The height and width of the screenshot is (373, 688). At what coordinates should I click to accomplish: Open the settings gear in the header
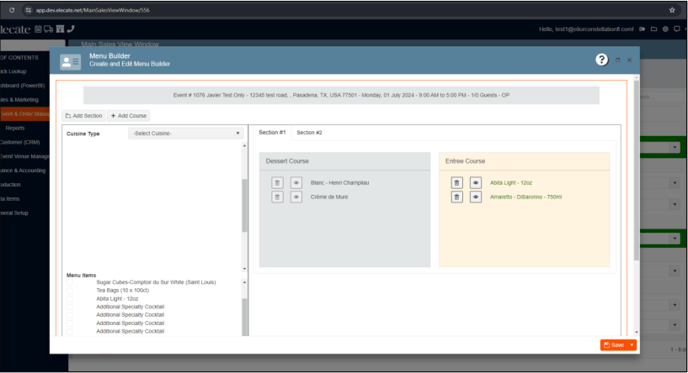pyautogui.click(x=665, y=29)
